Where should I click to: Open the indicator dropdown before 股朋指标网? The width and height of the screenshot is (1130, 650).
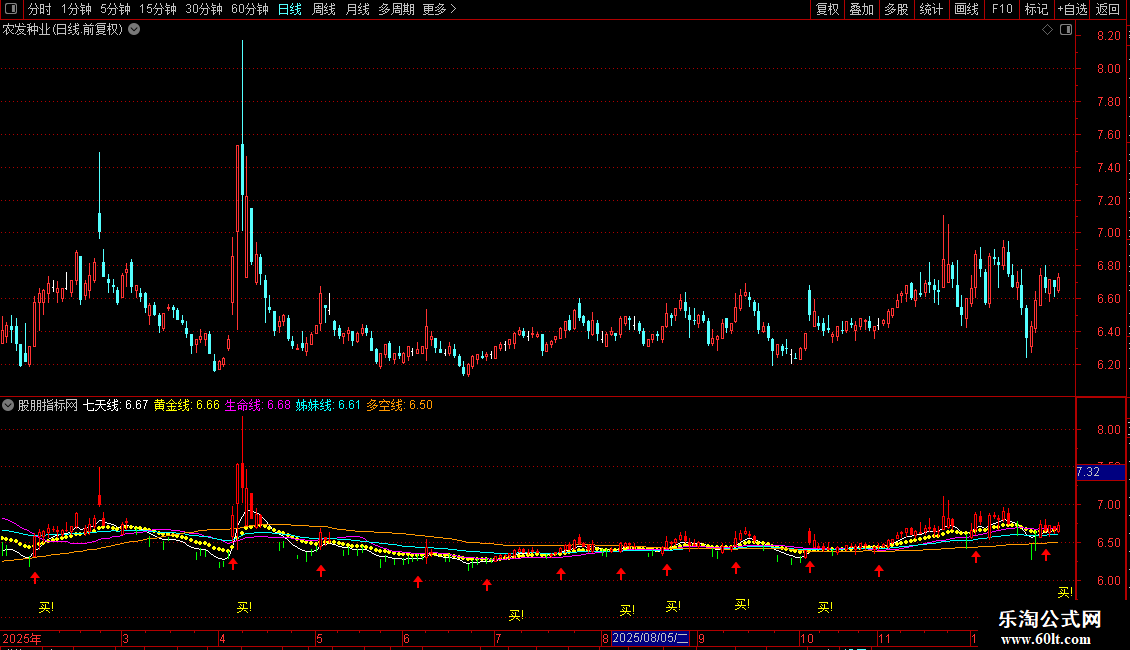click(8, 405)
